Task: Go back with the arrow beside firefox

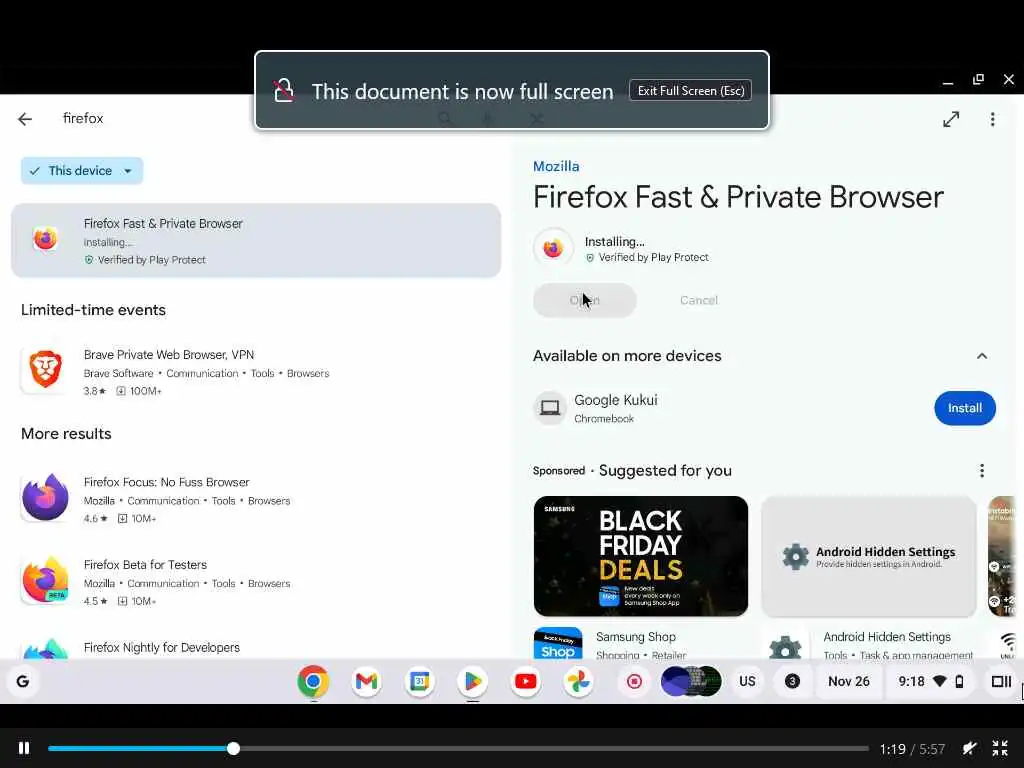Action: point(25,119)
